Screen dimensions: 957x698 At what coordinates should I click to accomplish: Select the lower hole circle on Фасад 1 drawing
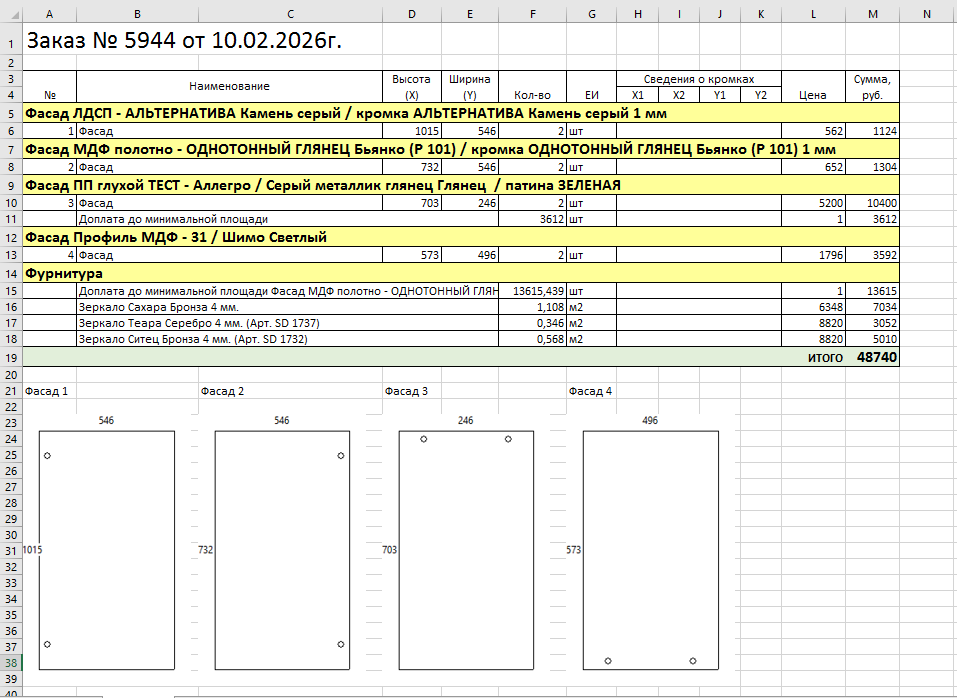click(x=47, y=644)
